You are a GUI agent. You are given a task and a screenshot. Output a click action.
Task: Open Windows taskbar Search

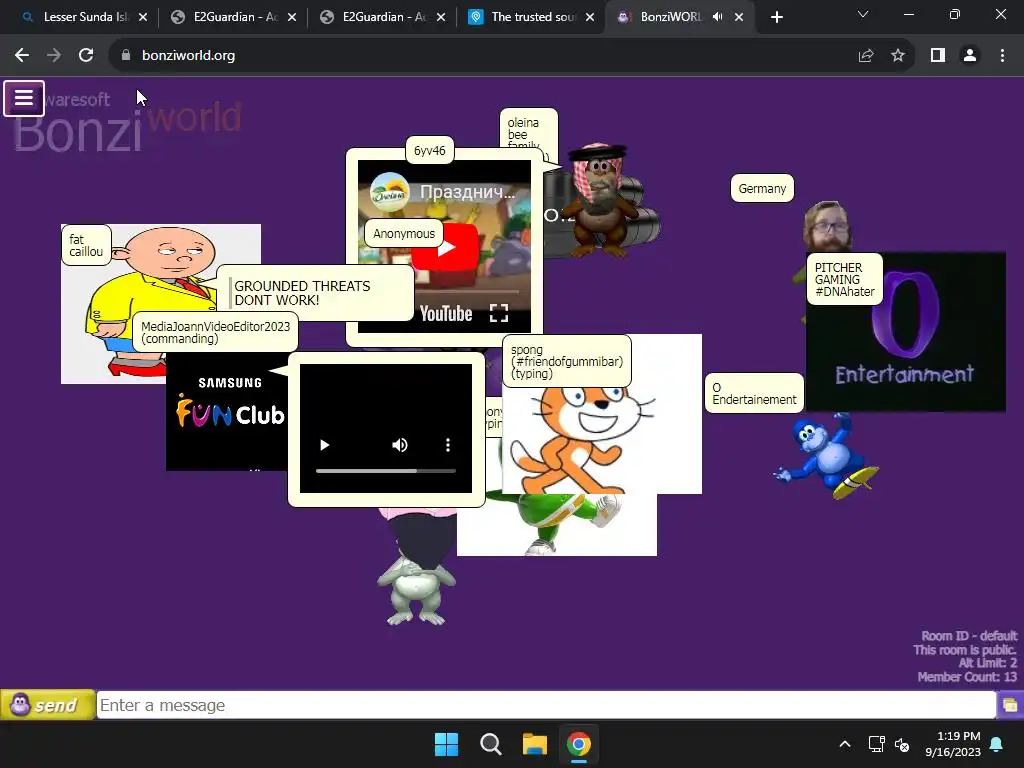click(490, 744)
